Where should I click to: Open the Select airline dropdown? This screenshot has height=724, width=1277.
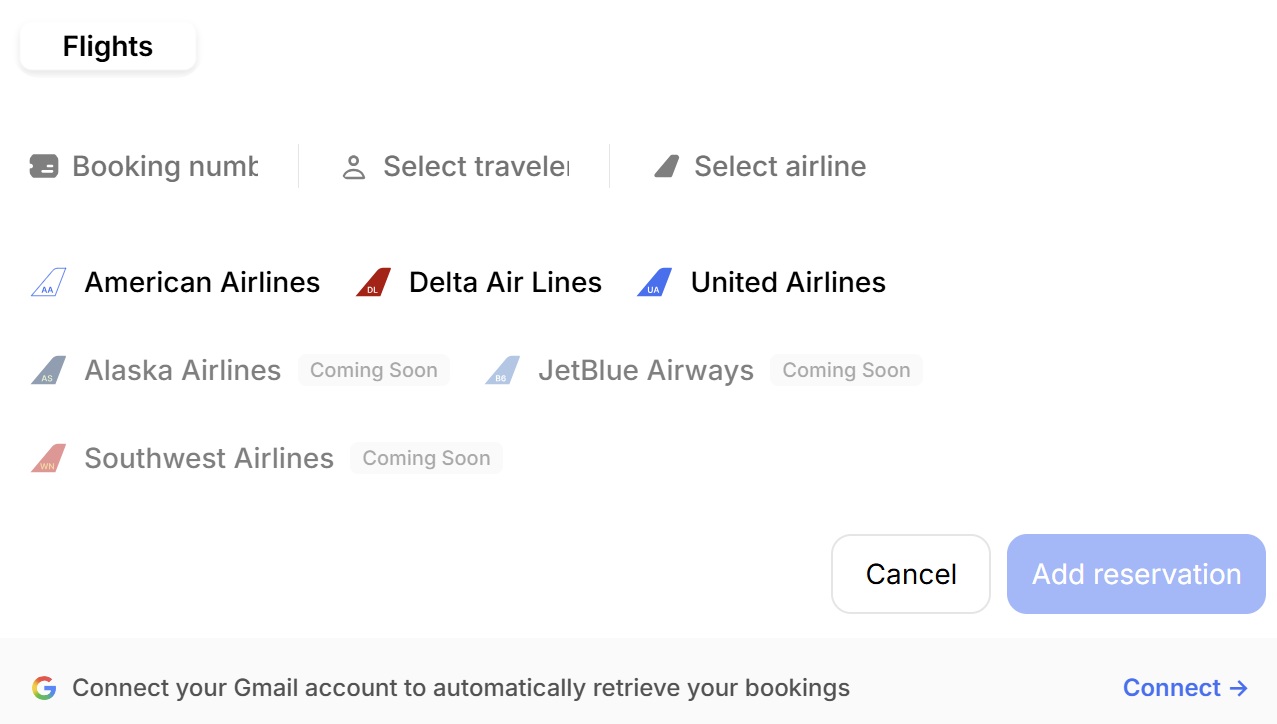click(779, 166)
